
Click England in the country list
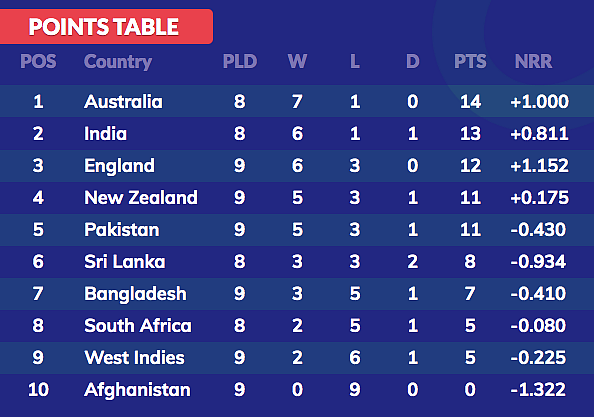click(119, 166)
